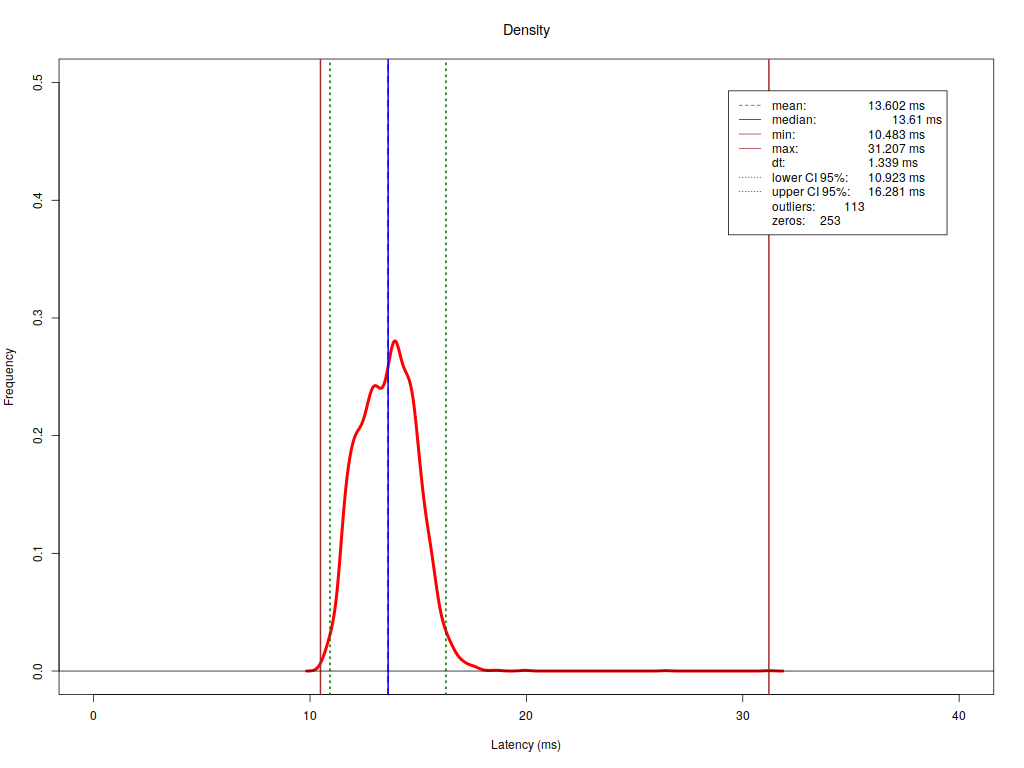Click the Density plot title
The height and width of the screenshot is (768, 1024).
tap(526, 30)
